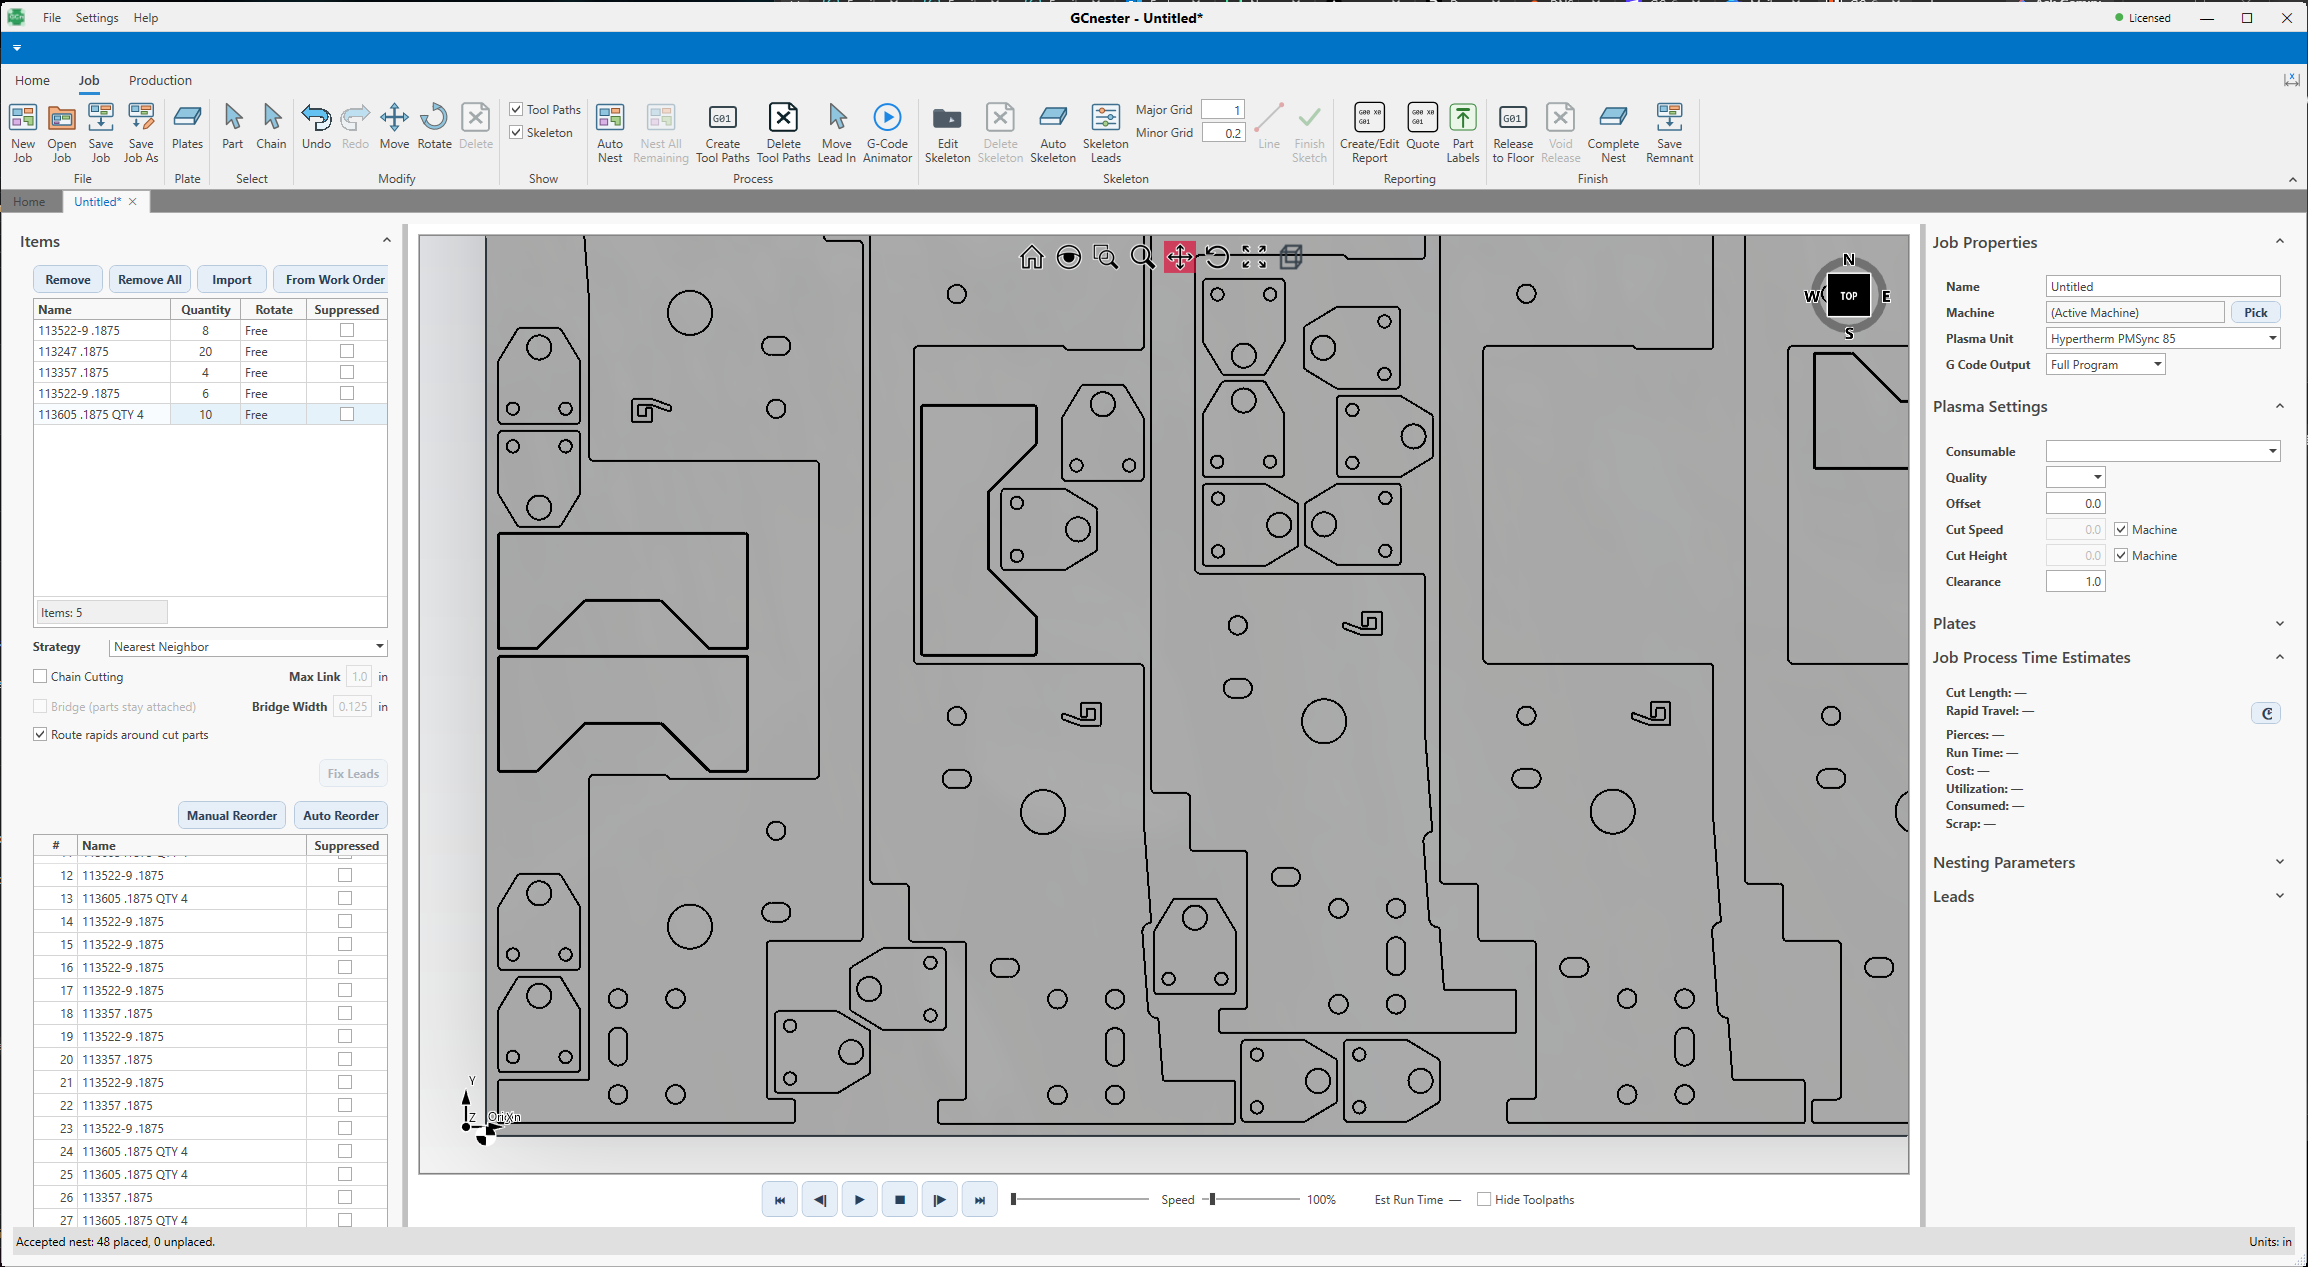Choose the Rotate tool
The width and height of the screenshot is (2308, 1267).
coord(434,127)
